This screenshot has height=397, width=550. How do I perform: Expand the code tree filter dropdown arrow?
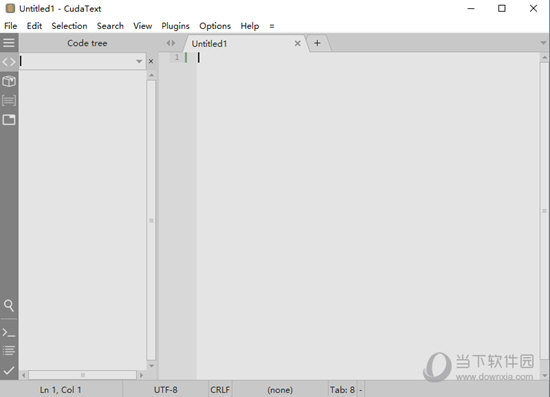pyautogui.click(x=139, y=61)
